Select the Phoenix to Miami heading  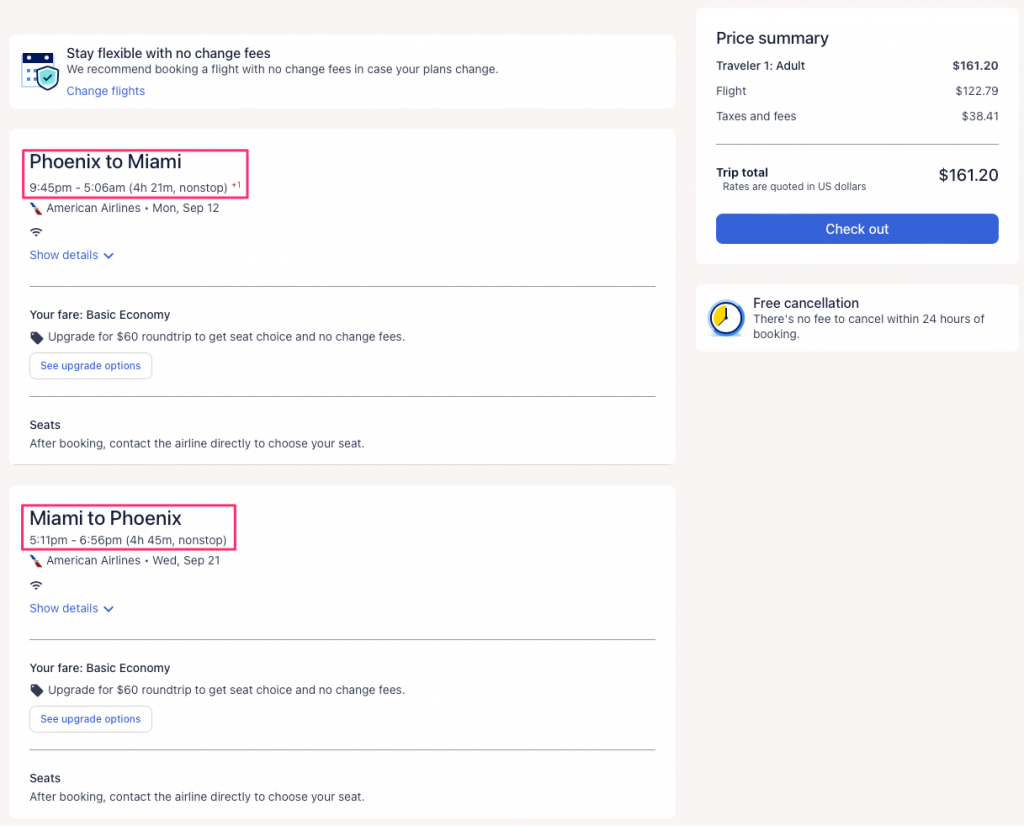click(x=105, y=162)
